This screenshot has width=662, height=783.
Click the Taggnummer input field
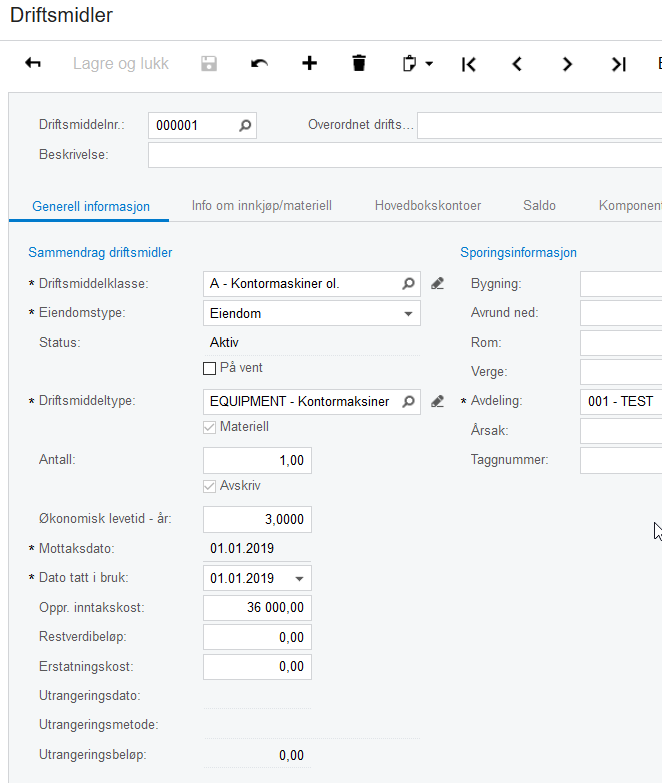(x=621, y=460)
